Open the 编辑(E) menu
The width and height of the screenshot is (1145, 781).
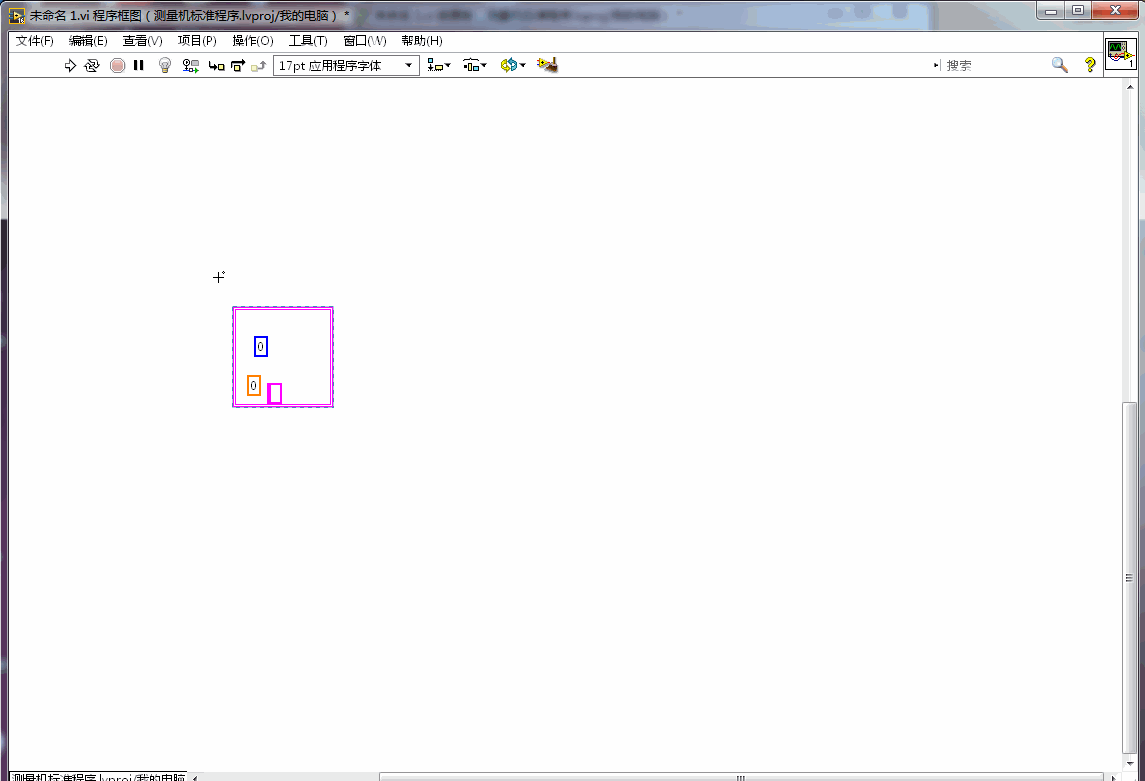pos(88,41)
